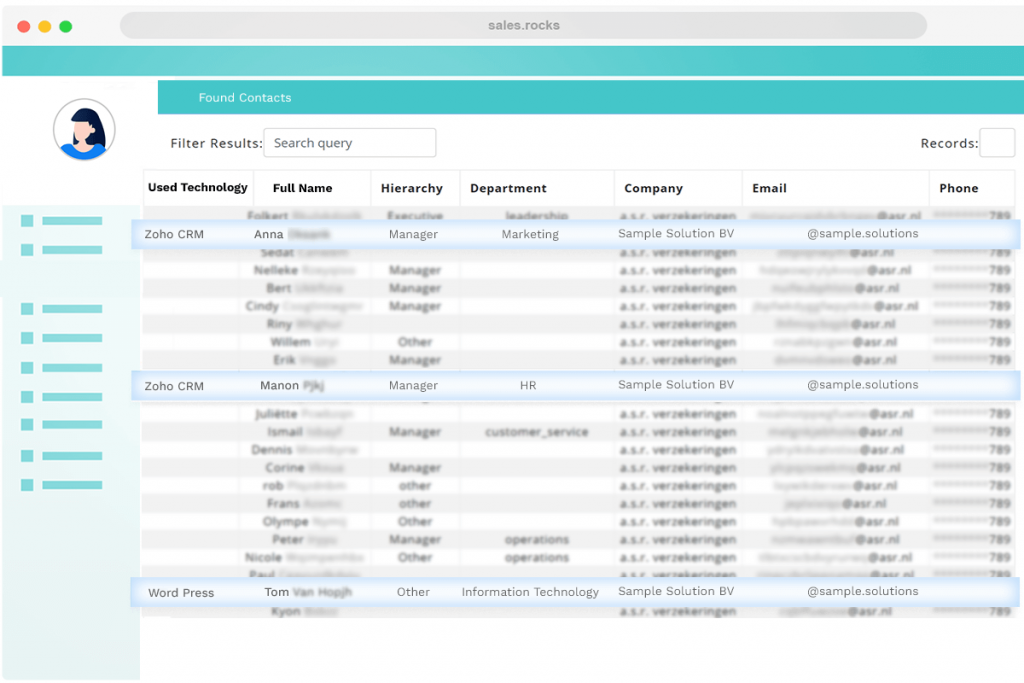Open the Records count box

click(x=996, y=143)
